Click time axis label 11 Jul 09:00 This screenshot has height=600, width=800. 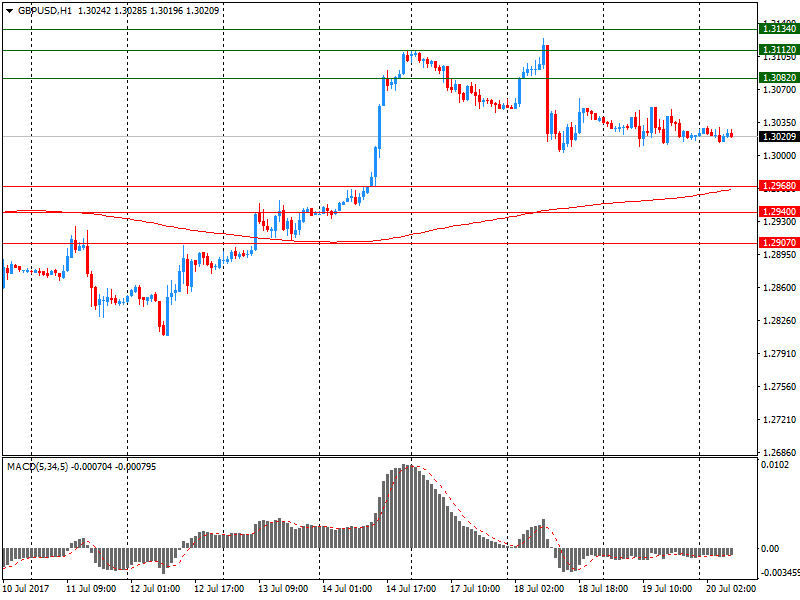91,589
